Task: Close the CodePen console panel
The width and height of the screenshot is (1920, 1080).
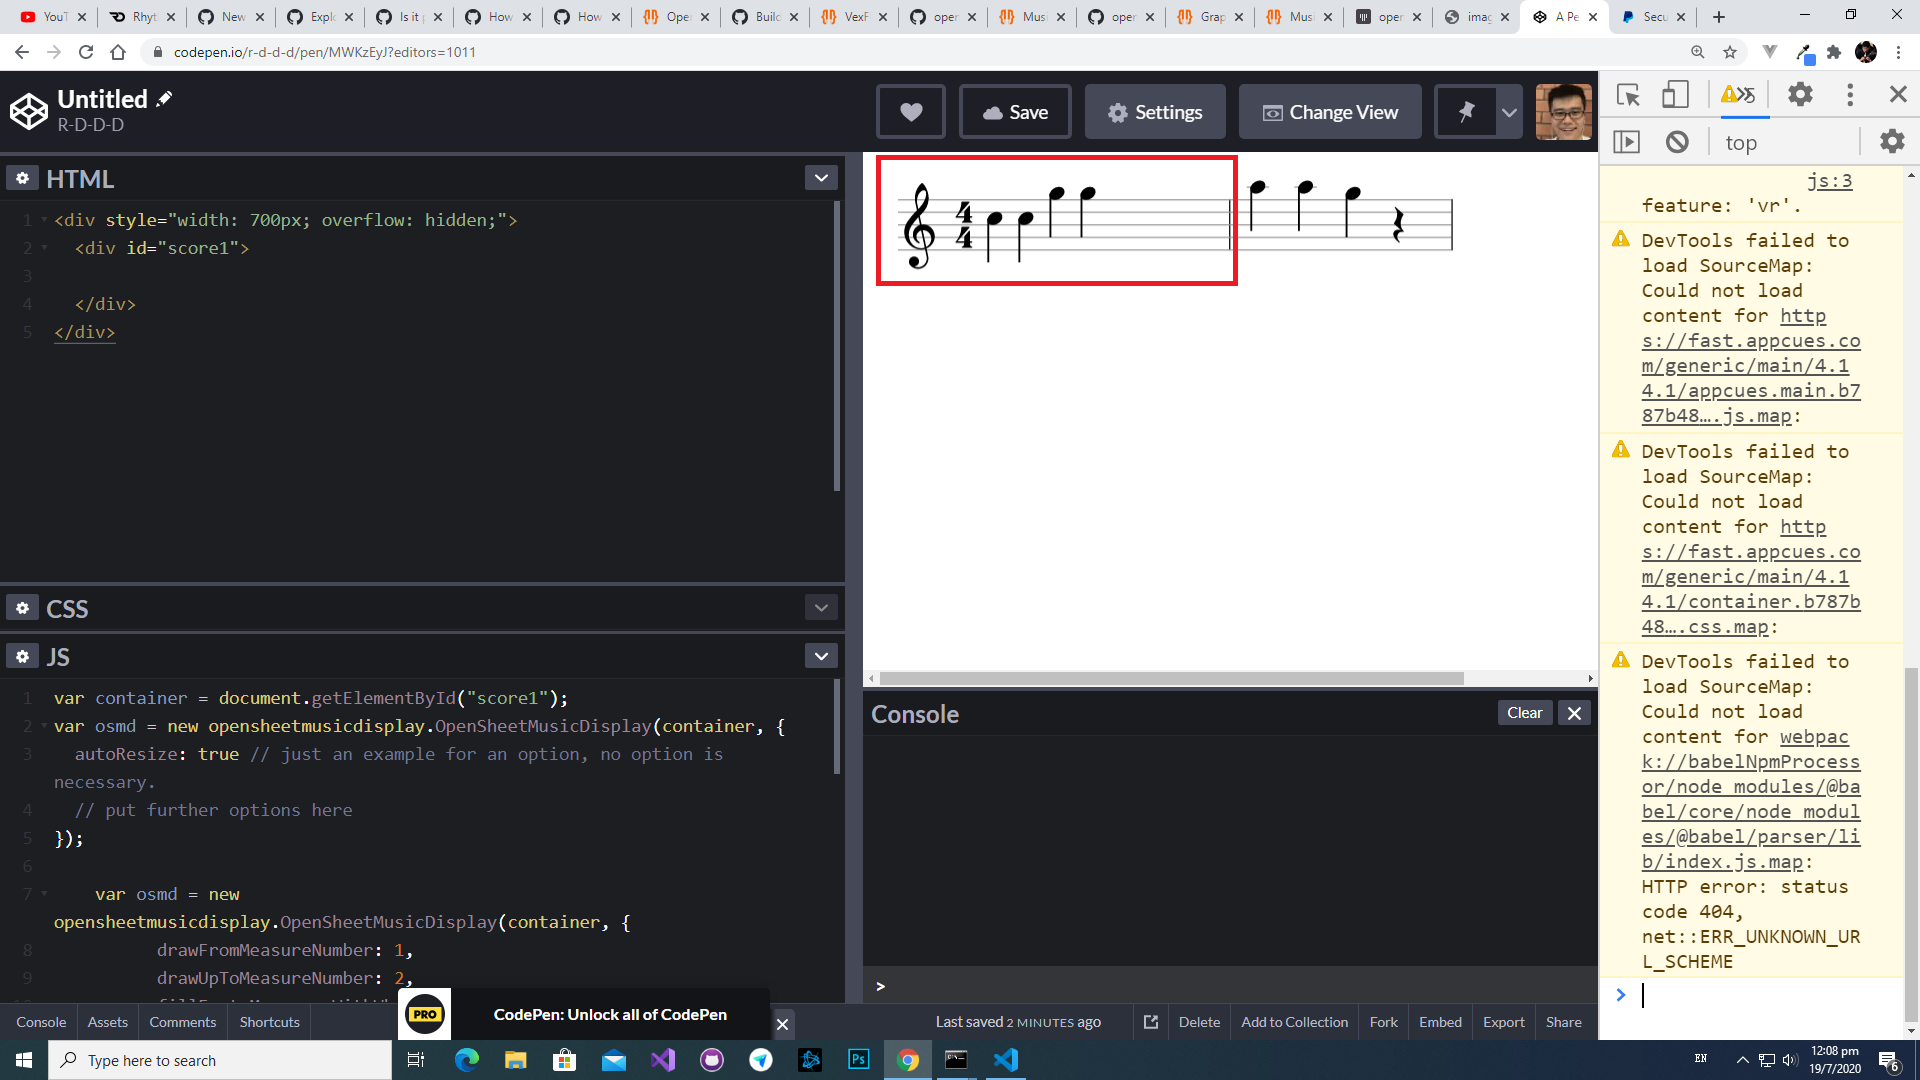Action: 1574,713
